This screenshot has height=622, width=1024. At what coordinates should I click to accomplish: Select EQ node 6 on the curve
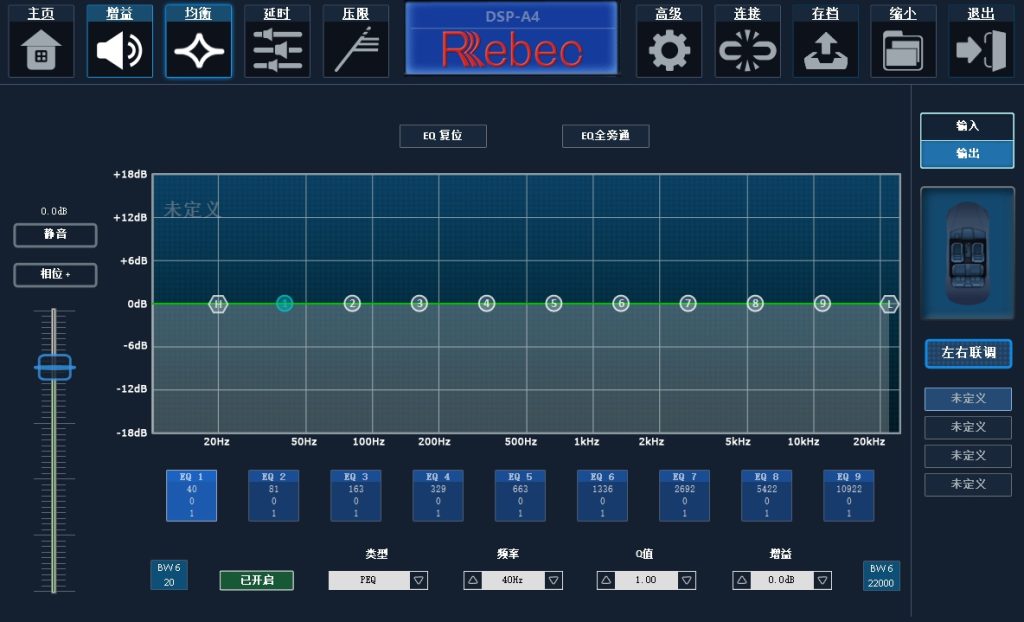621,303
